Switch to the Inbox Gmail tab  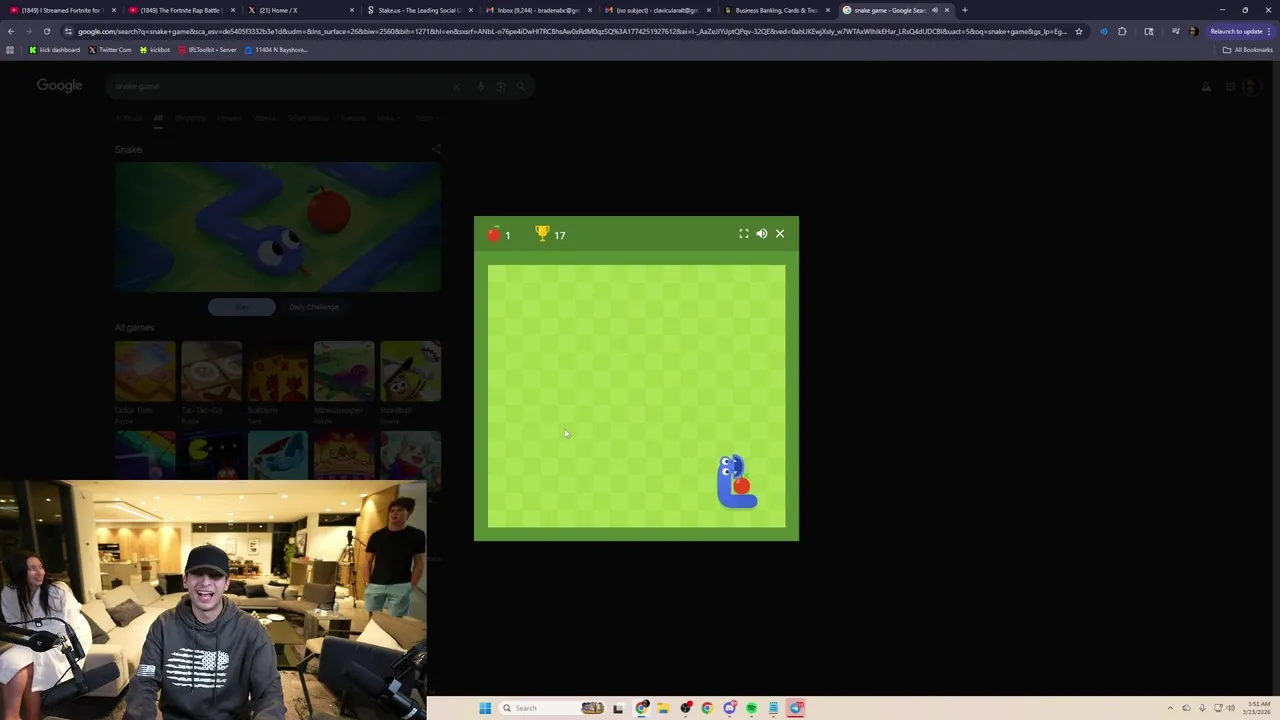[x=537, y=10]
